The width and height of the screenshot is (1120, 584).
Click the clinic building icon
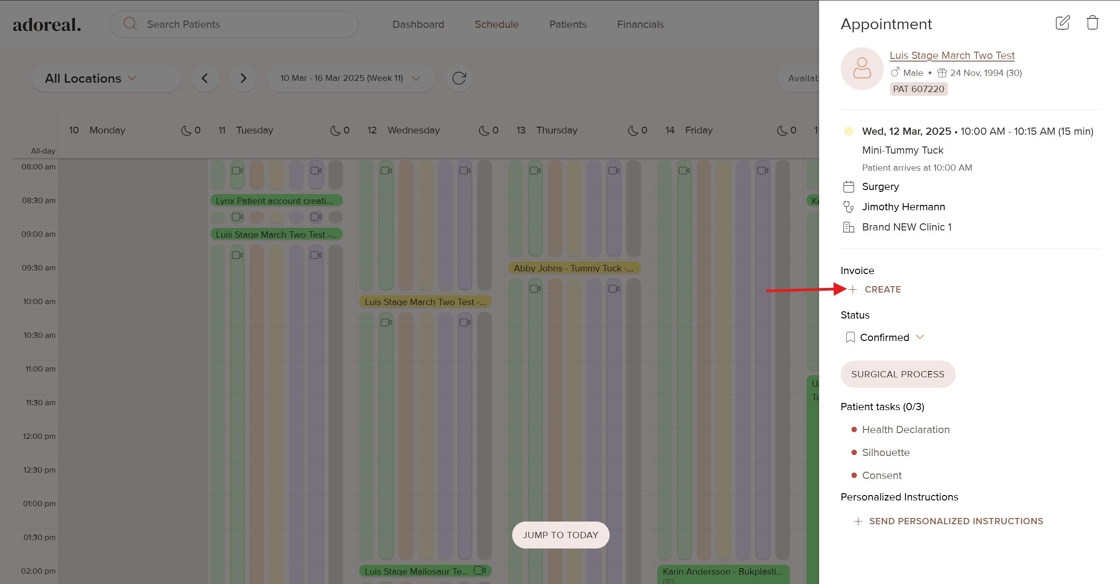point(849,227)
